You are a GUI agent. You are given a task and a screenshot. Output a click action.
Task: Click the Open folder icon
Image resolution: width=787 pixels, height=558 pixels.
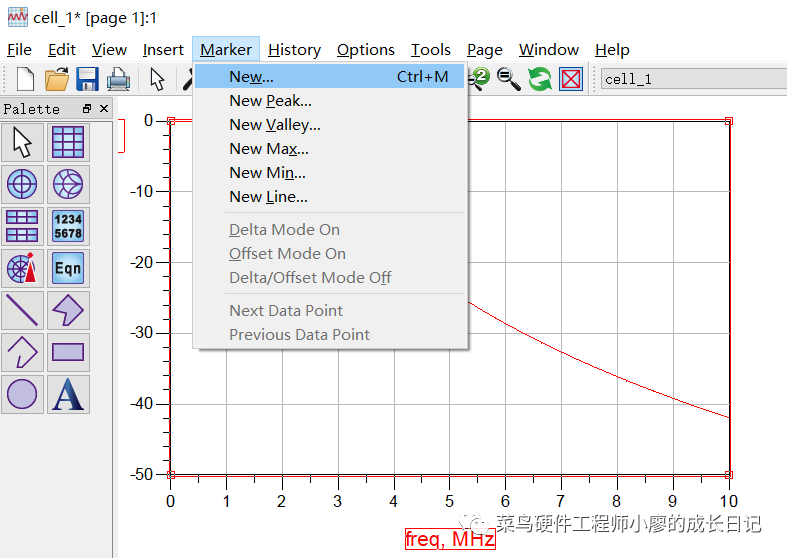[x=57, y=79]
